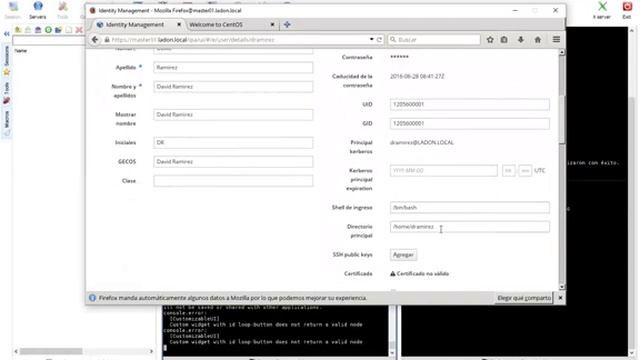Dismiss the Firefox data notification bar

coord(560,298)
